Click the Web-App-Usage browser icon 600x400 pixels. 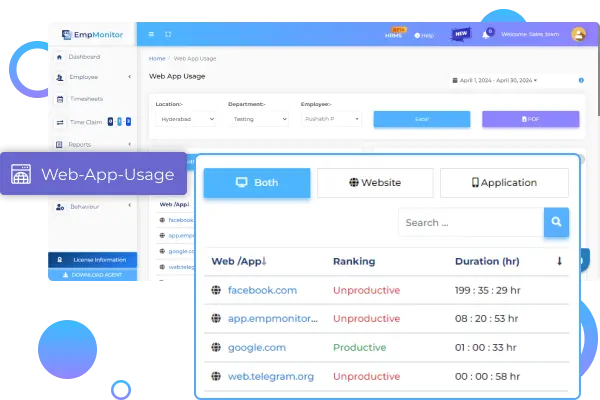20,174
